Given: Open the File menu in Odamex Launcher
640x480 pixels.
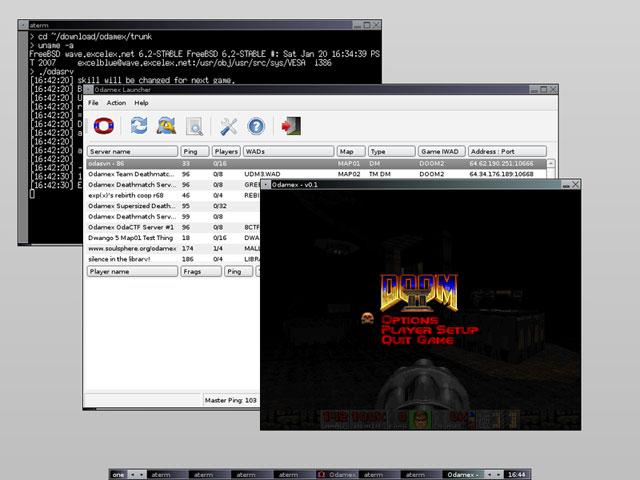Looking at the screenshot, I should (93, 103).
